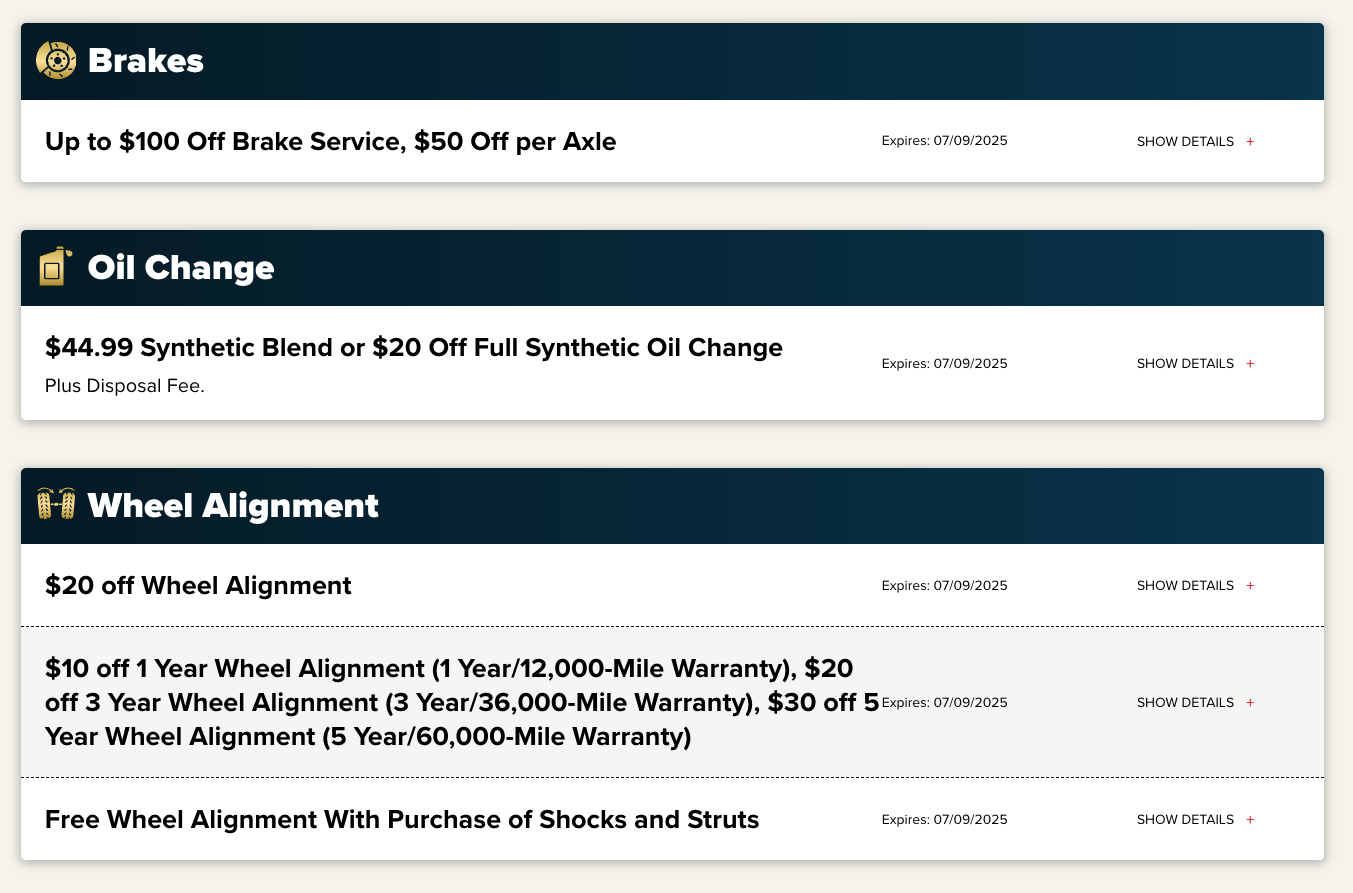This screenshot has height=893, width=1353.
Task: Show details for the 1/3/5 Year alignment offer
Action: [x=1185, y=703]
